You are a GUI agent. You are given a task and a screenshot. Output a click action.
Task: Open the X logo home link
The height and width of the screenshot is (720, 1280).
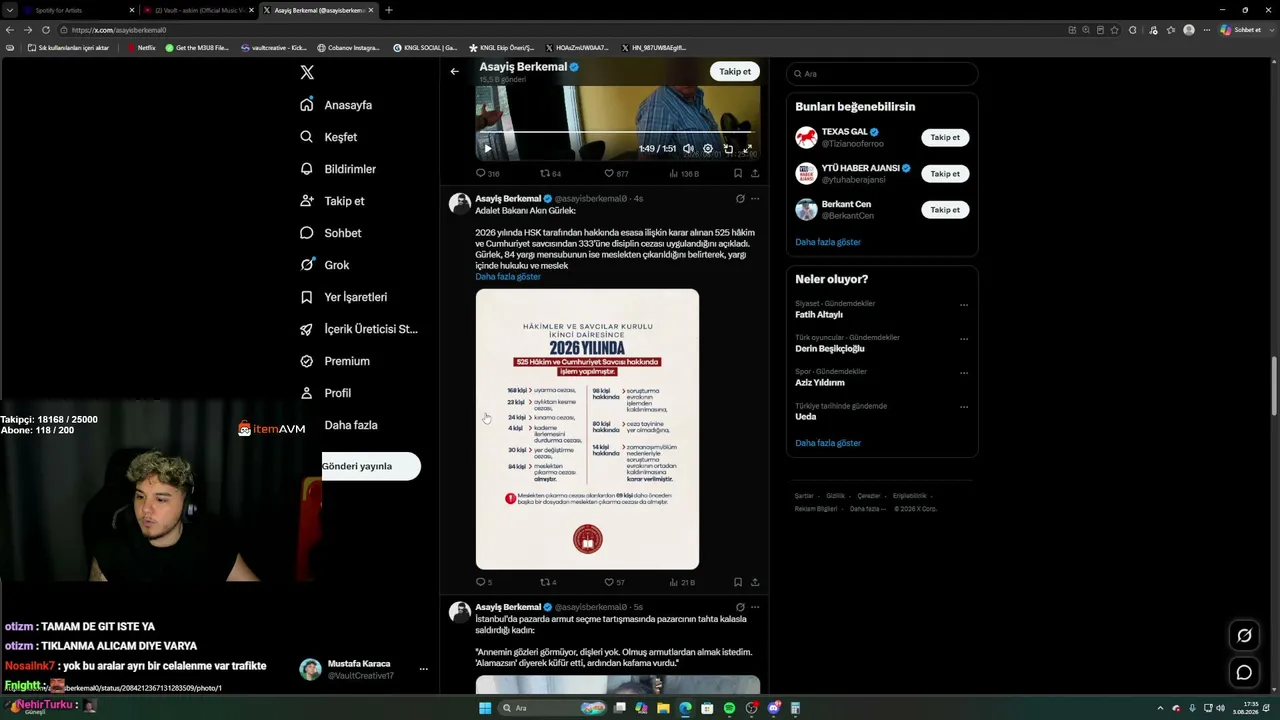307,72
